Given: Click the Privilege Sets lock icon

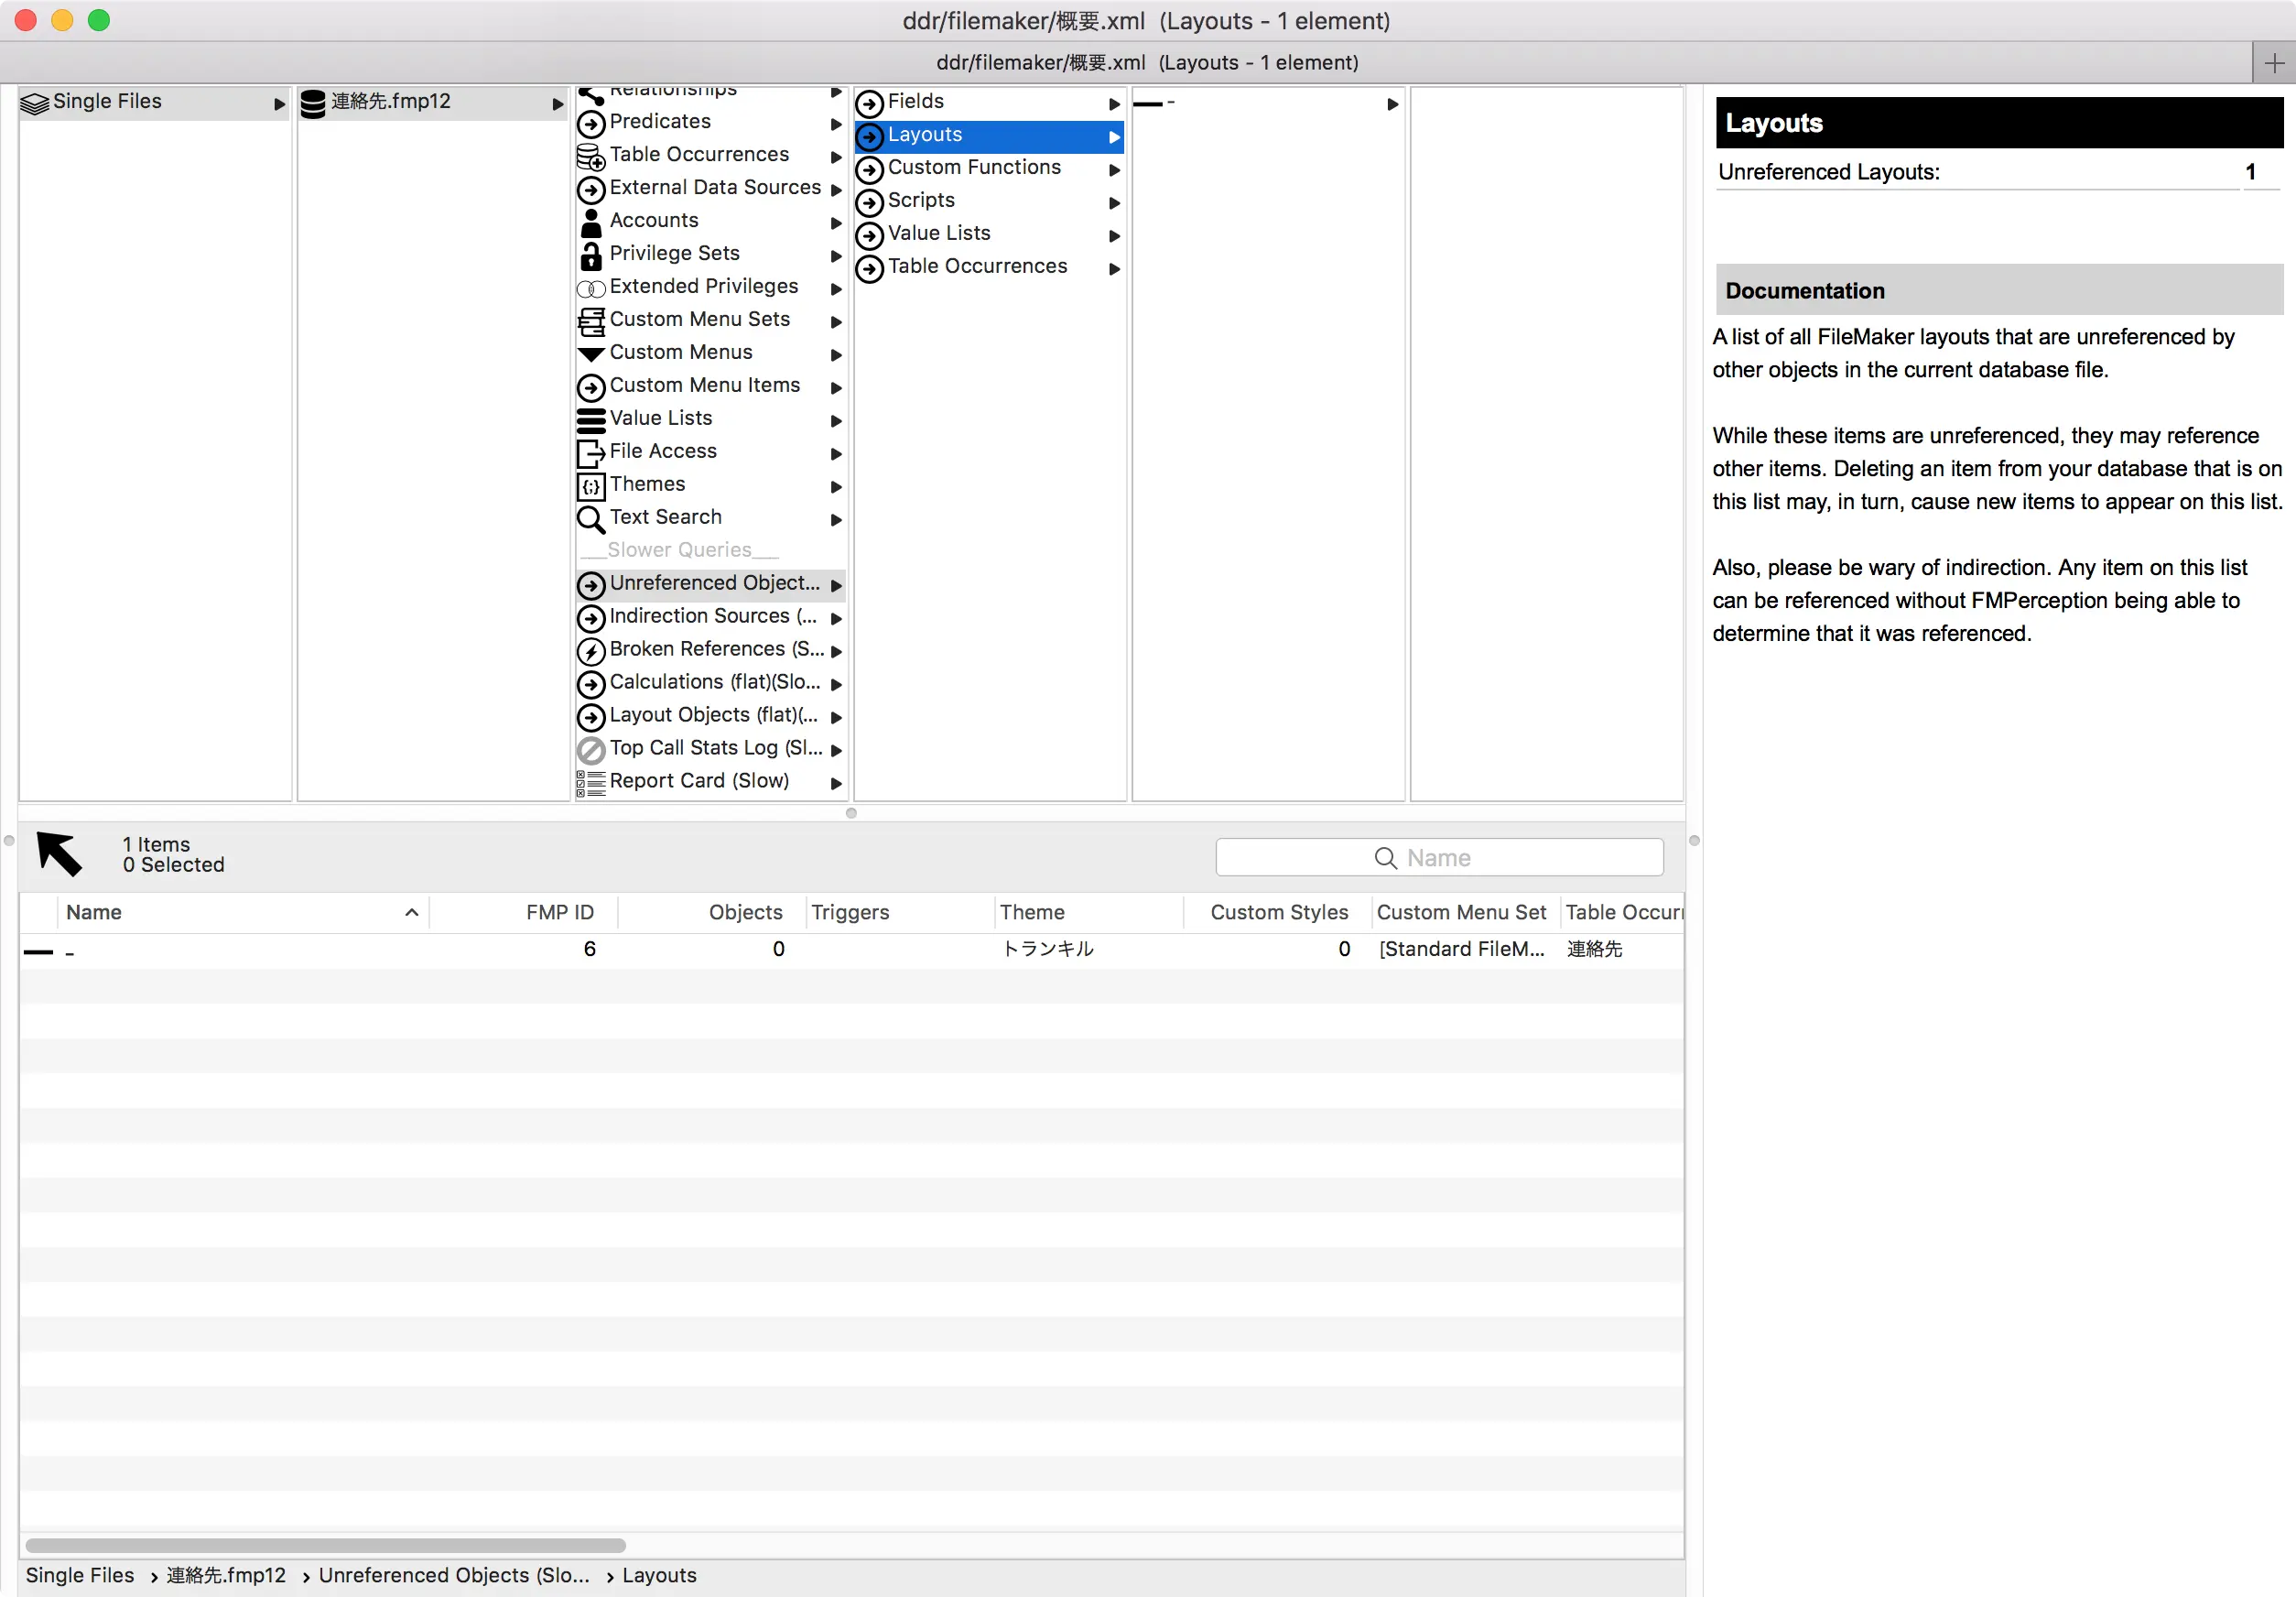Looking at the screenshot, I should coord(591,255).
